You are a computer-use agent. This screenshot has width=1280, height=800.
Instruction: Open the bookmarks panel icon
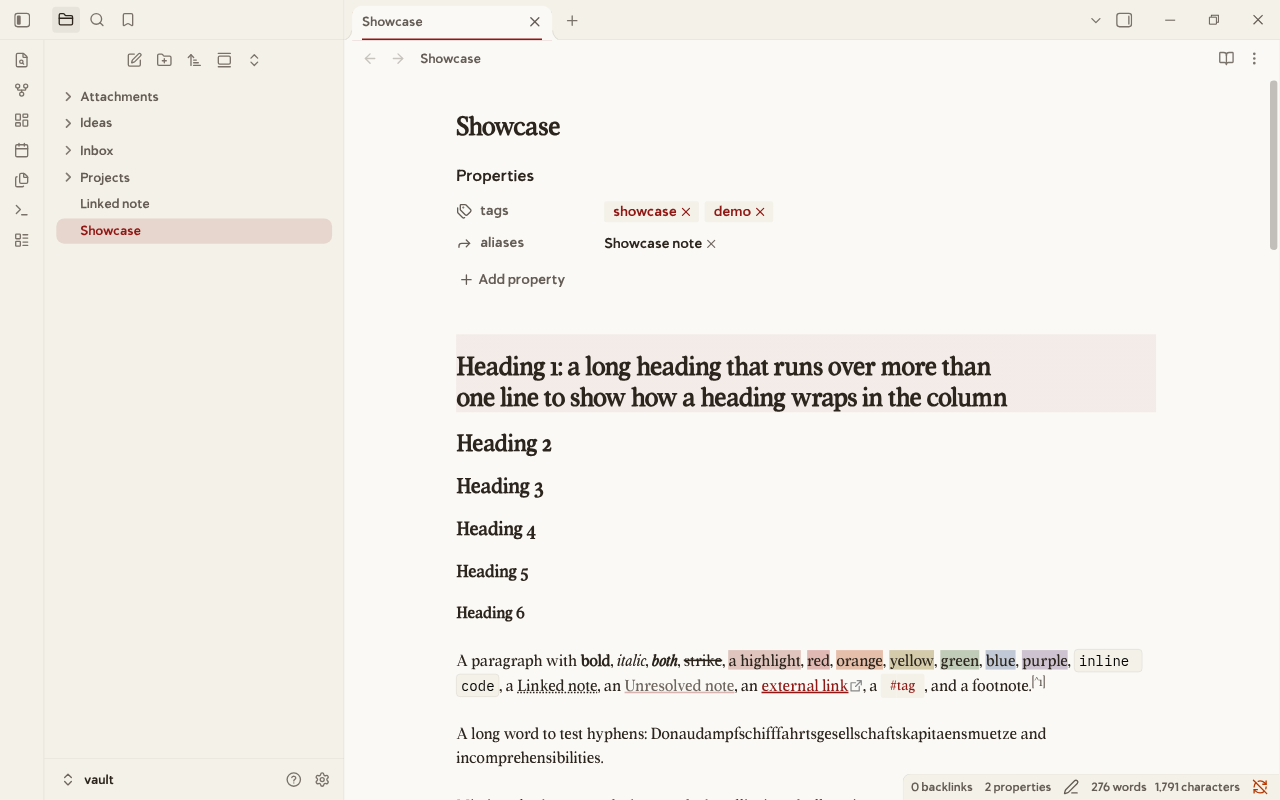[x=128, y=20]
